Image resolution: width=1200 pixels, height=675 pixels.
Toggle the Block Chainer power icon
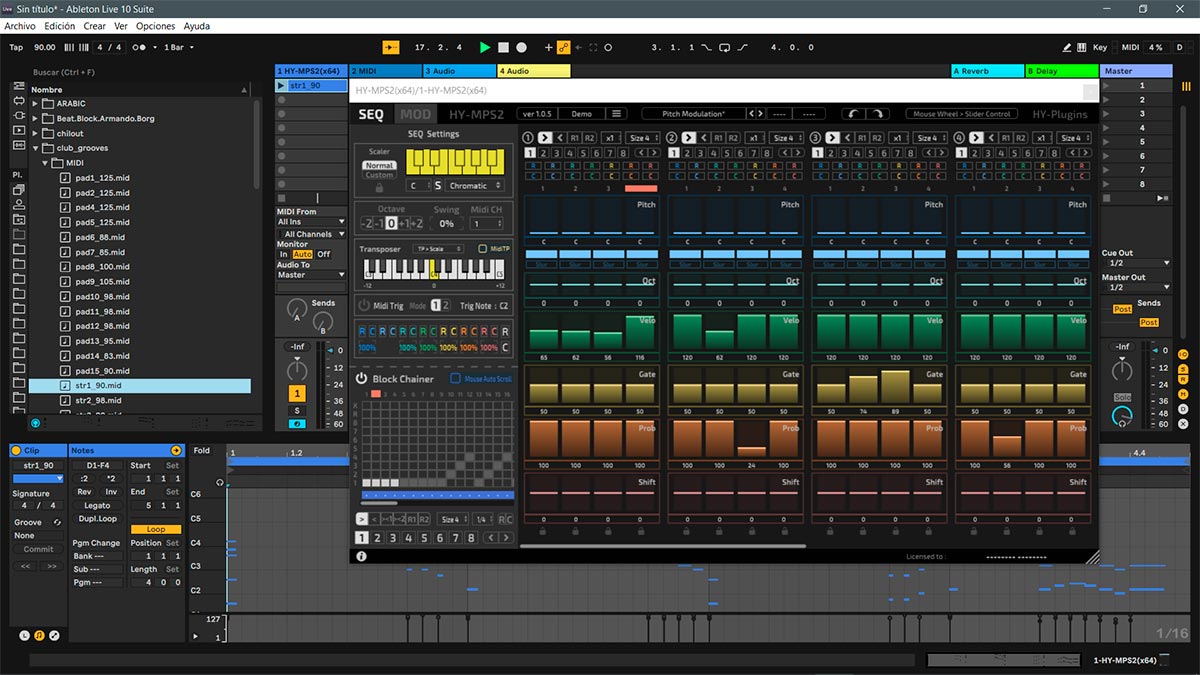pos(362,379)
